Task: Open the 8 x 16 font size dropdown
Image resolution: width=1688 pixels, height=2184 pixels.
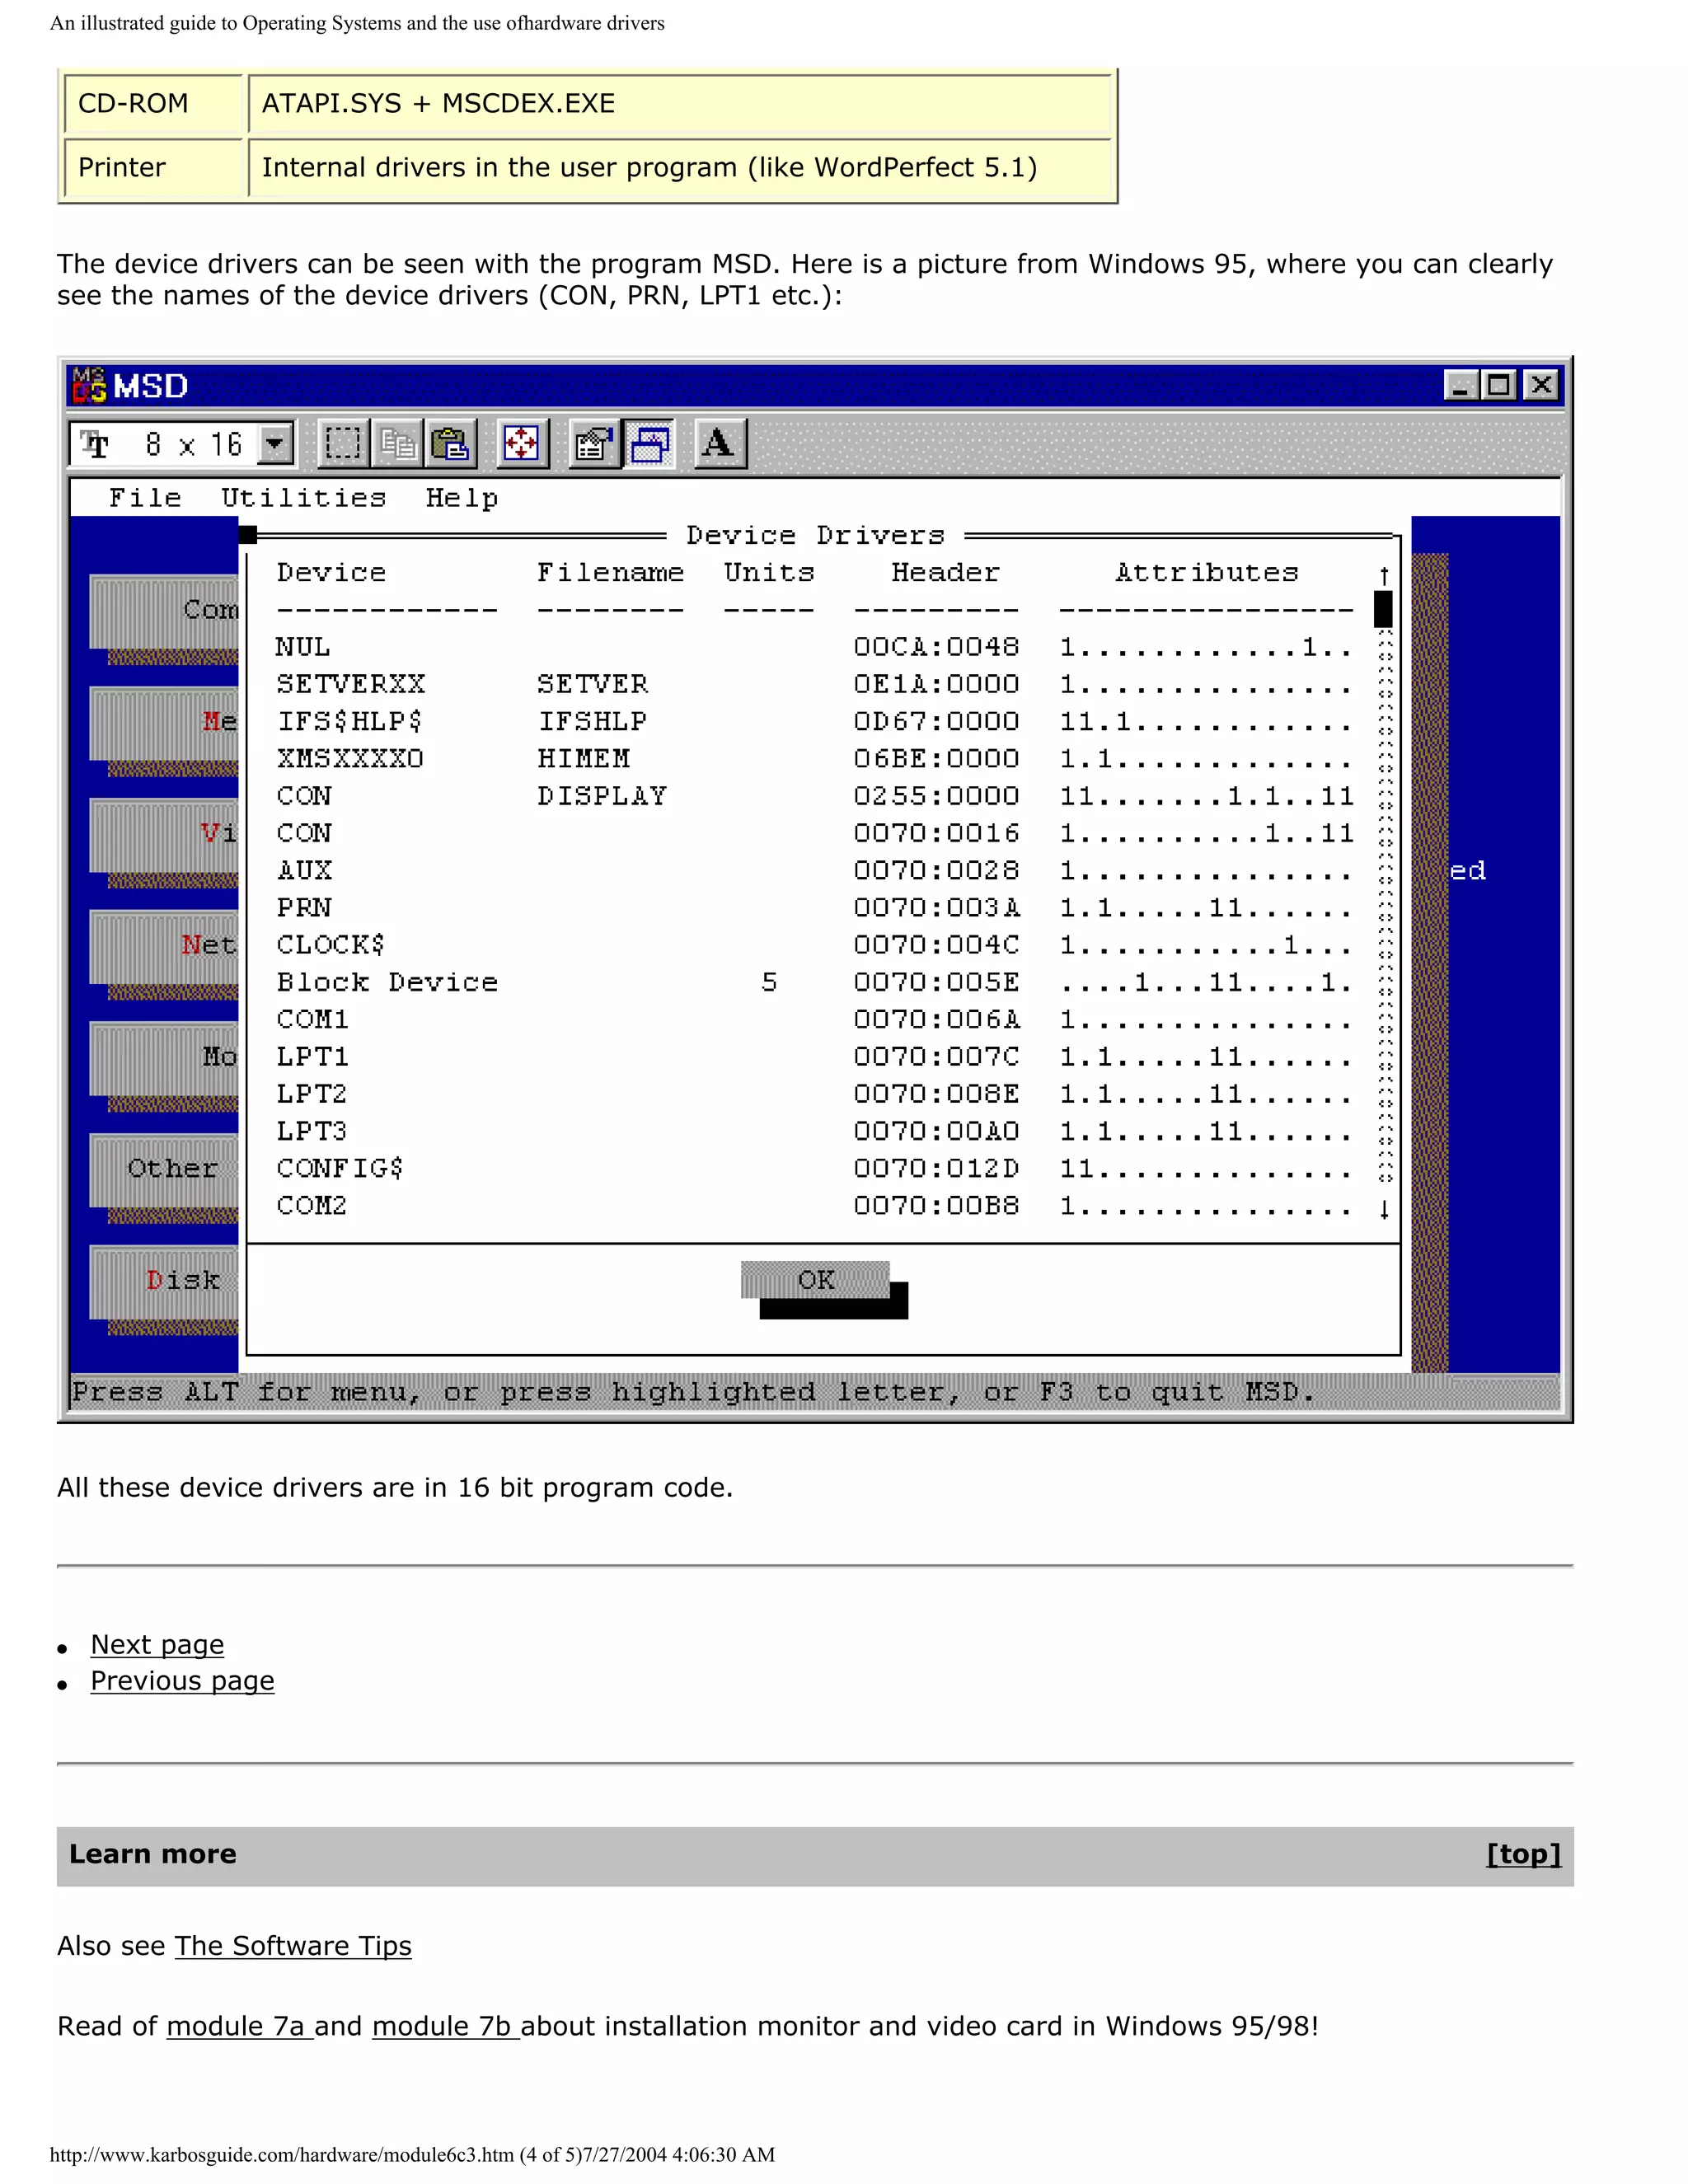Action: [x=275, y=444]
